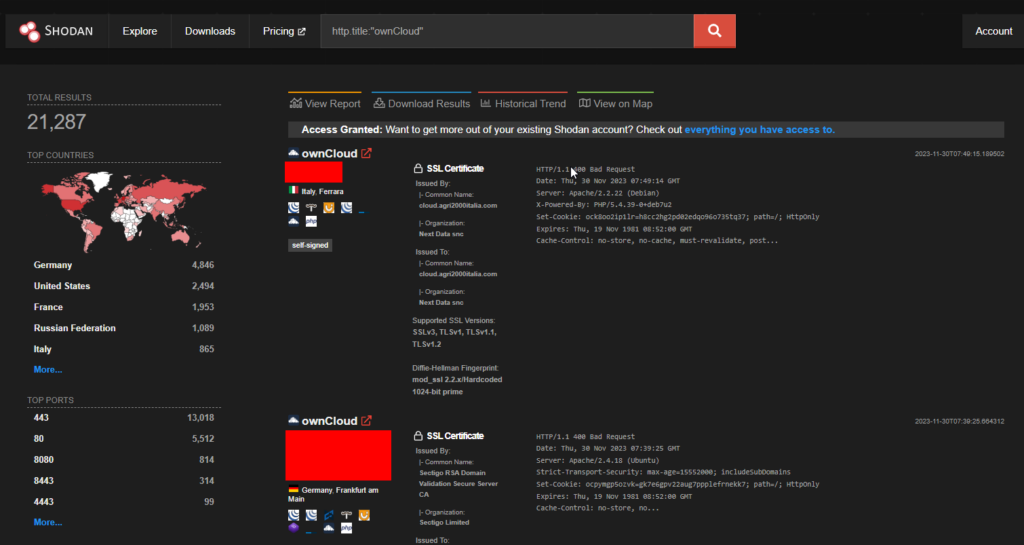Click the Italian flag icon

point(294,190)
